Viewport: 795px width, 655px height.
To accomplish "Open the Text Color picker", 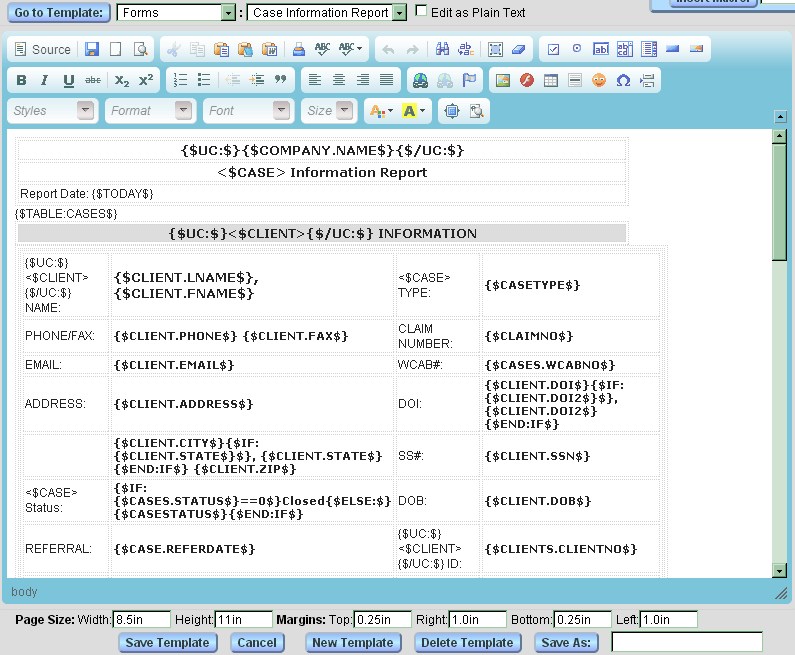I will 381,111.
